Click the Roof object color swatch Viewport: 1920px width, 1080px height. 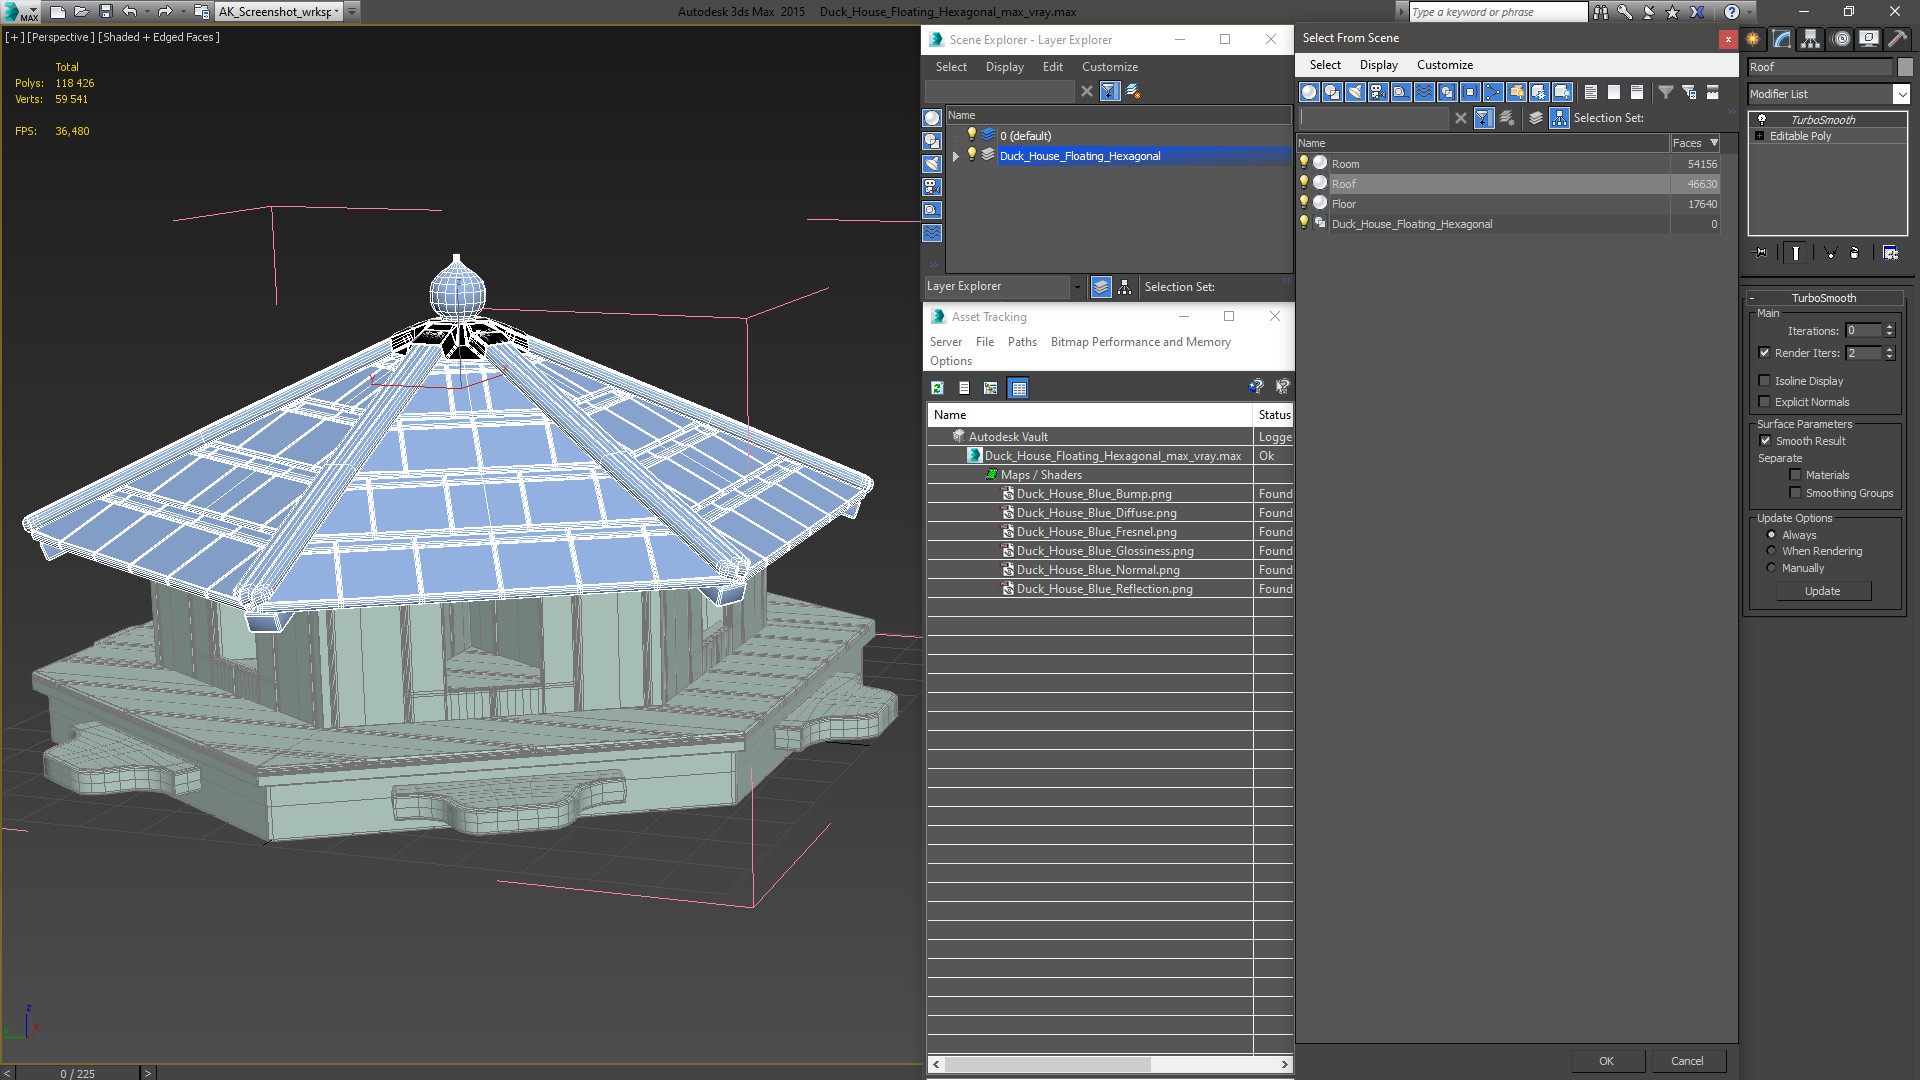click(x=1905, y=67)
